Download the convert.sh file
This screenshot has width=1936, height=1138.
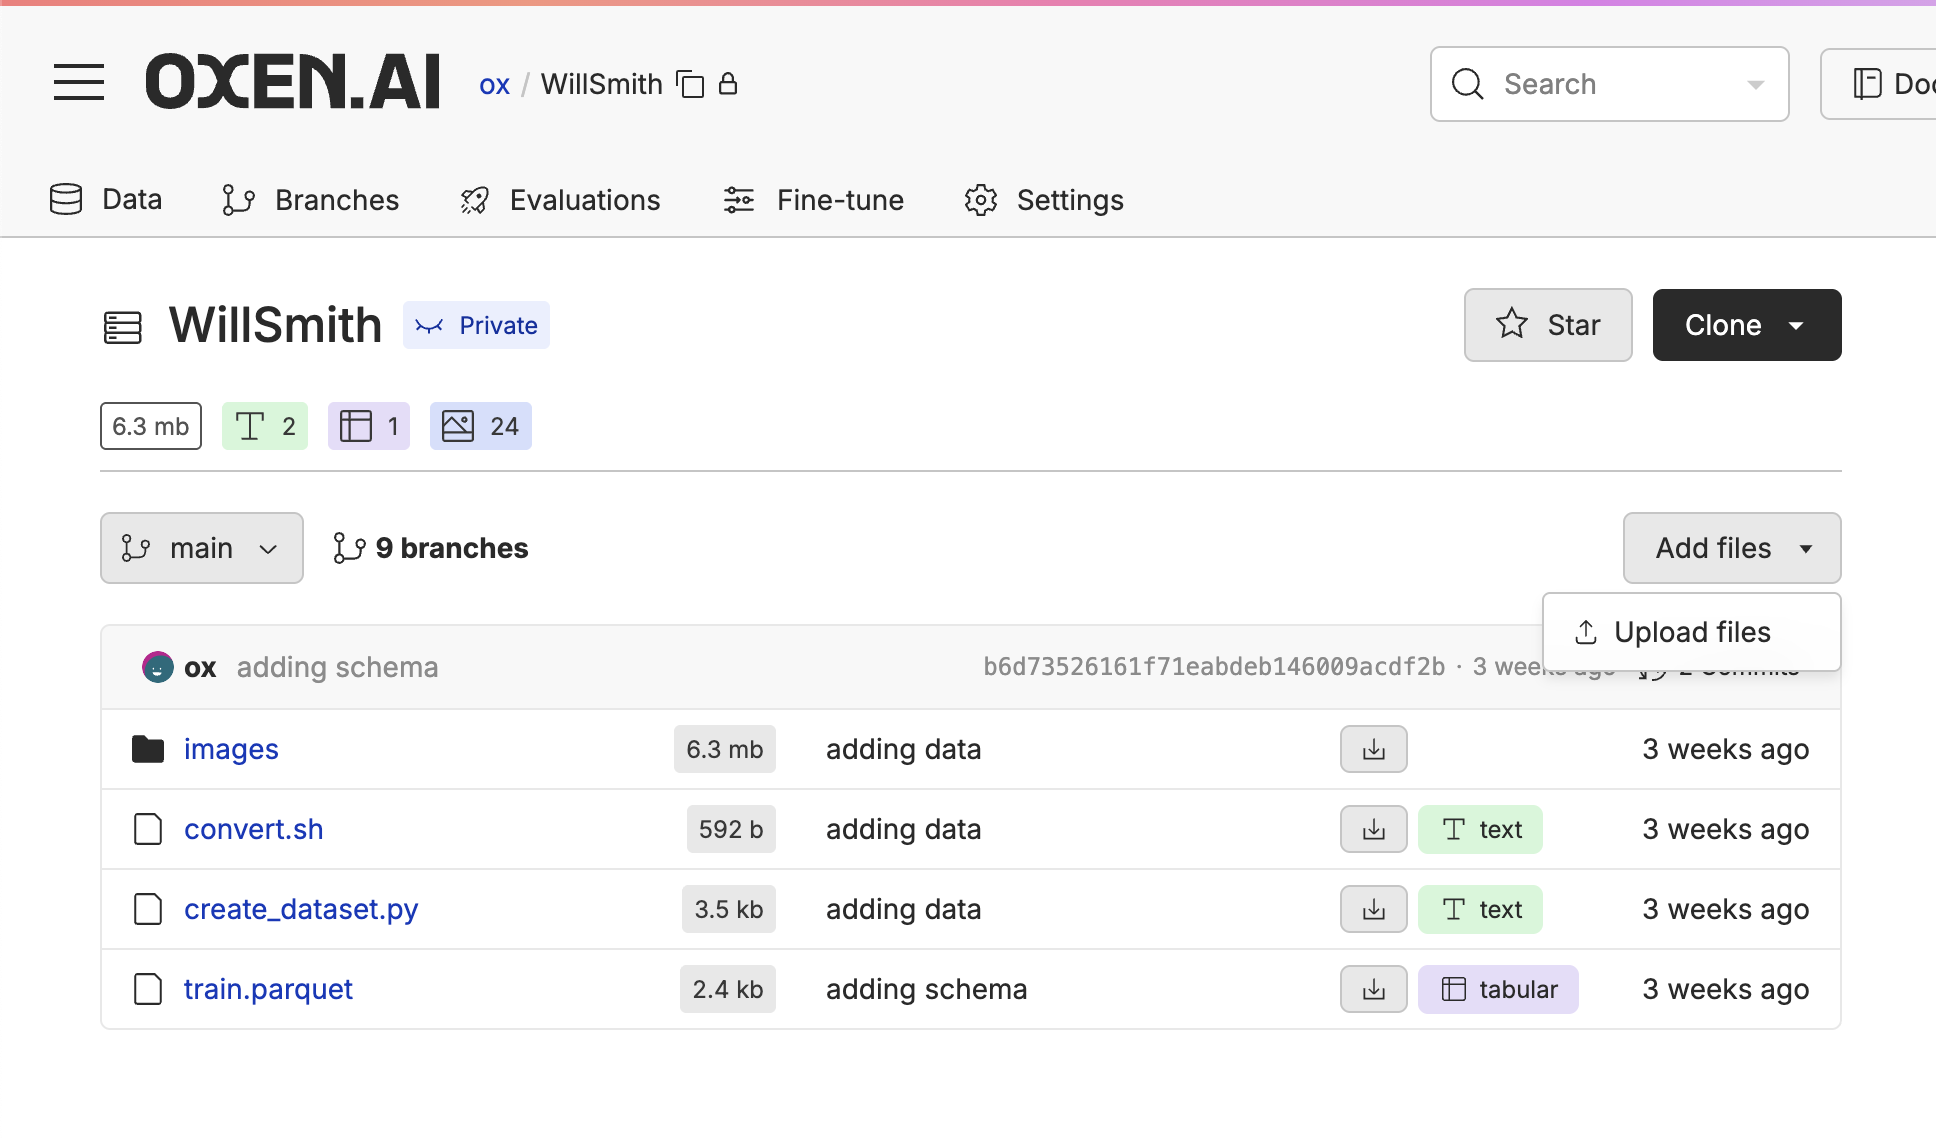(1373, 829)
